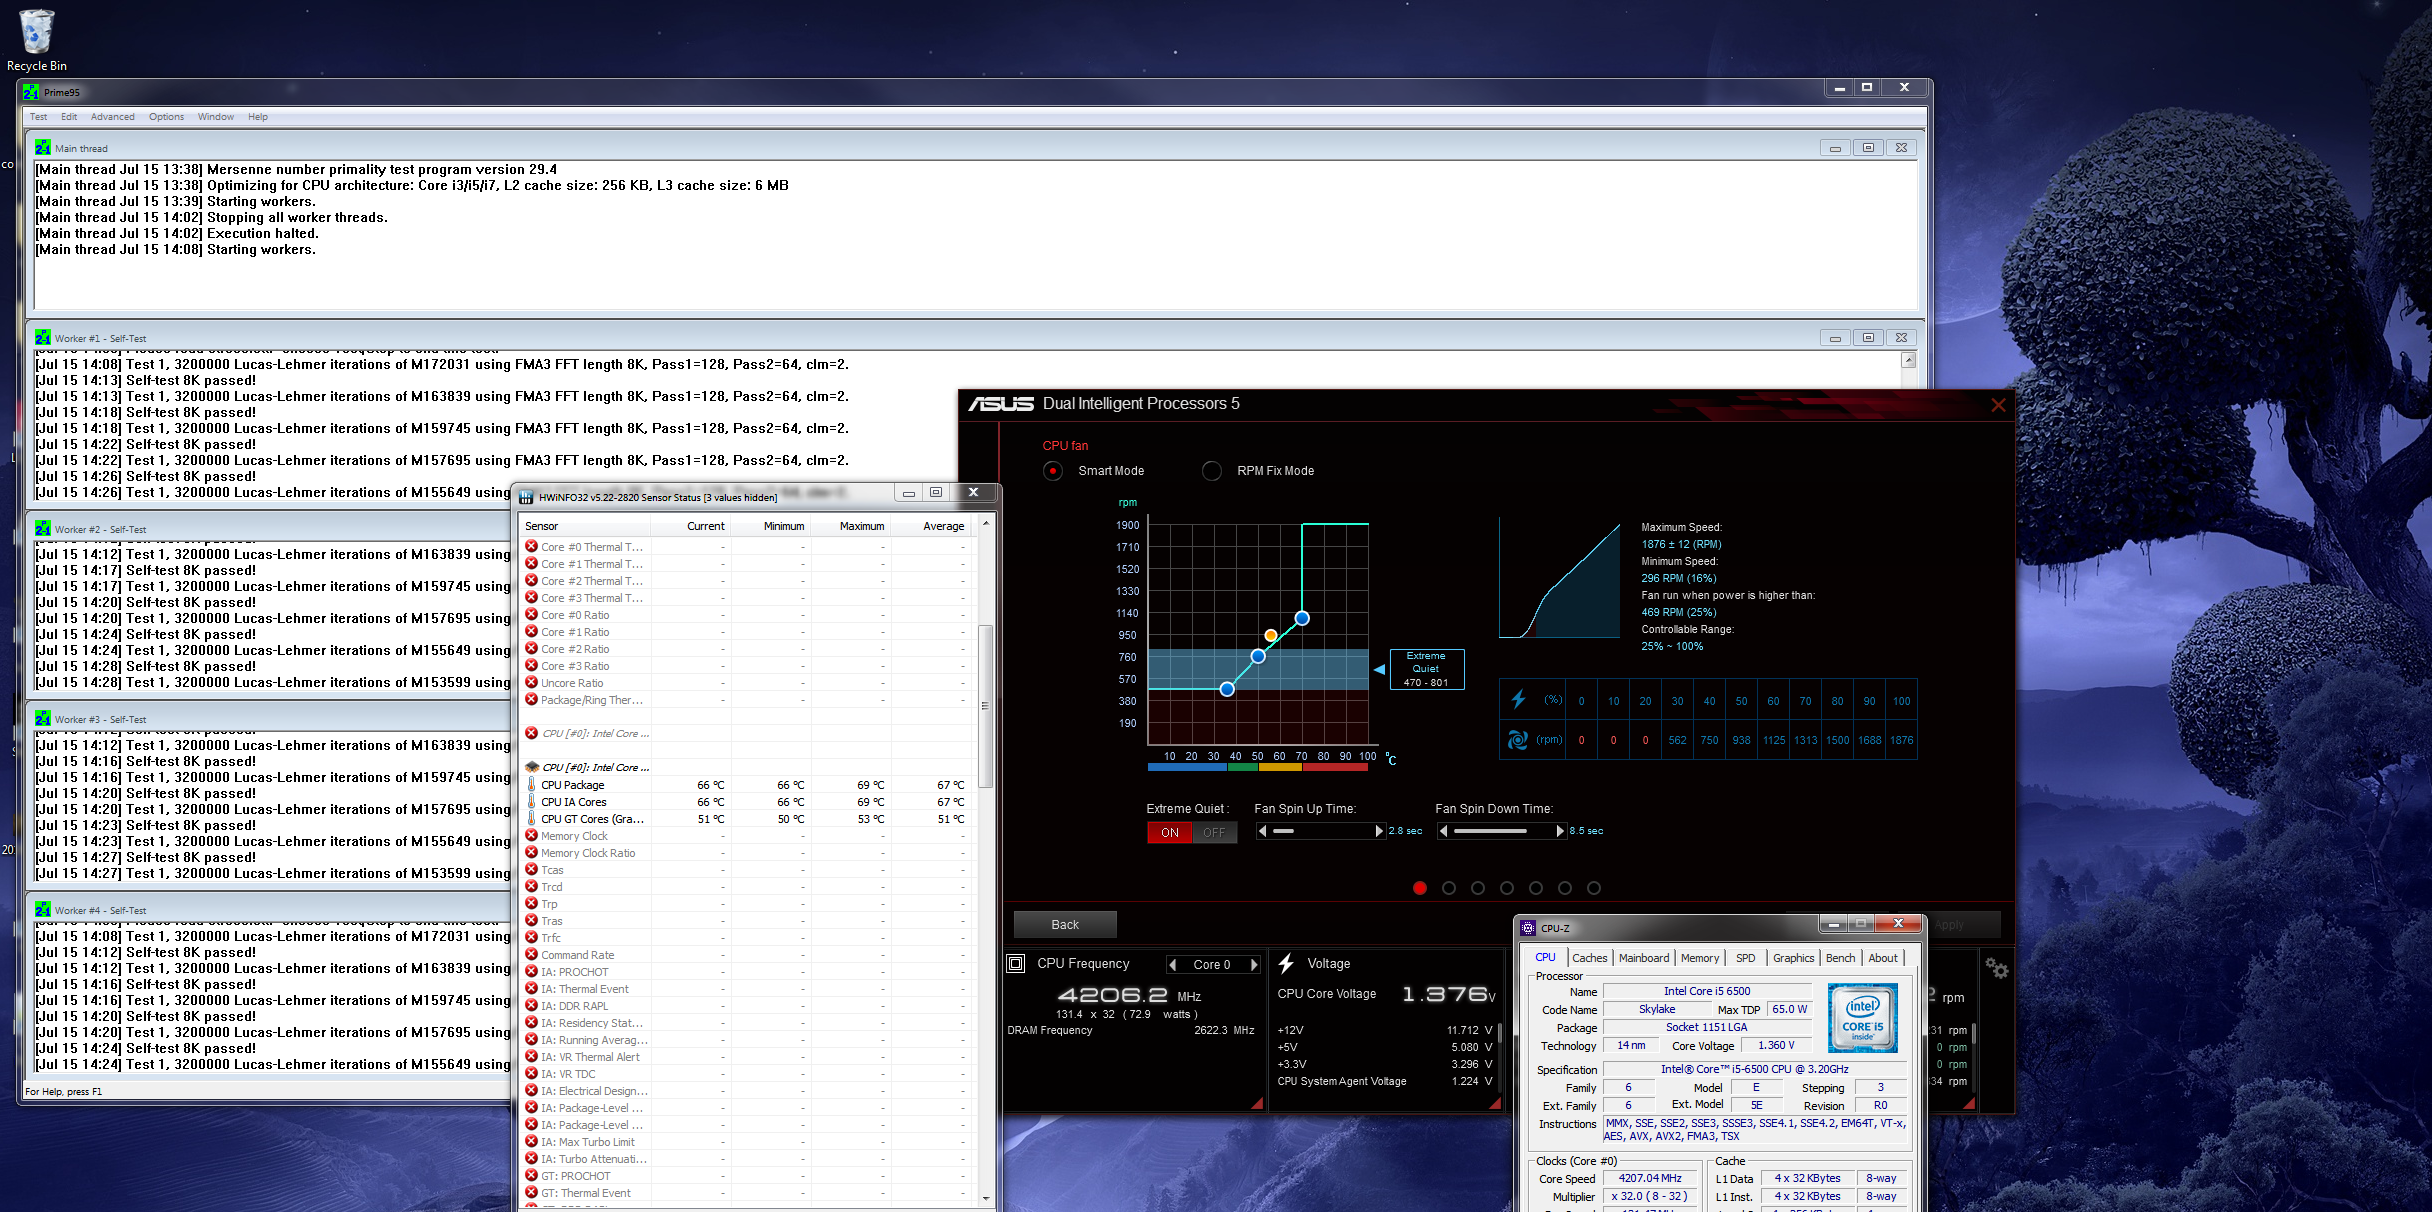Click the orange current-temperature point on fan graph
The width and height of the screenshot is (2432, 1212).
(x=1270, y=635)
